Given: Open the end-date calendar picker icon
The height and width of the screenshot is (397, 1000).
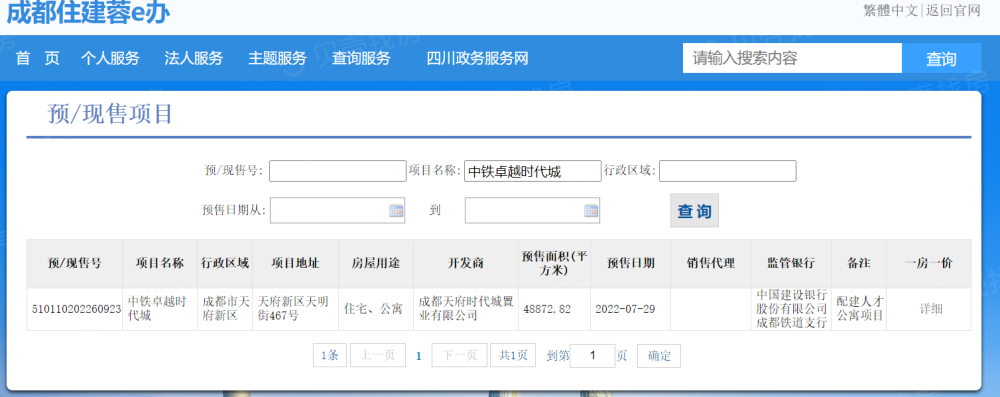Looking at the screenshot, I should click(591, 211).
